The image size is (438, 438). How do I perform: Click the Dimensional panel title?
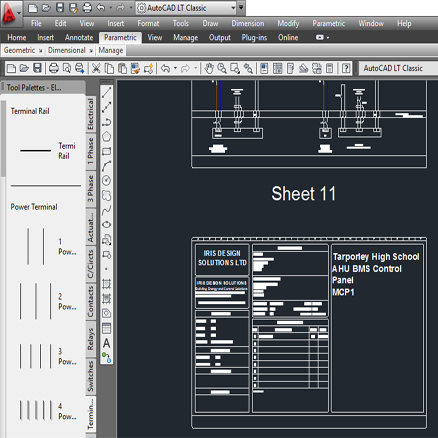(x=67, y=50)
